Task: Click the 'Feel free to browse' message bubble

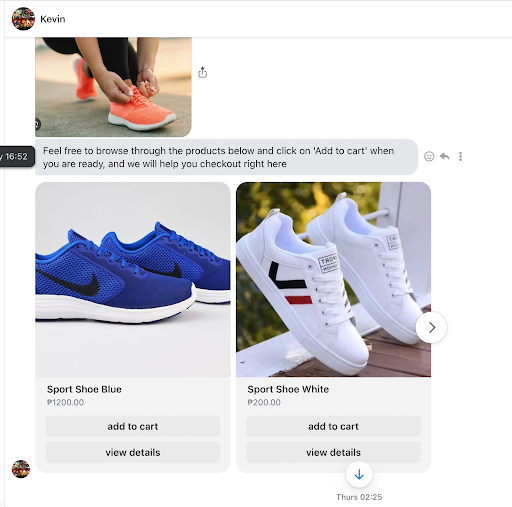Action: point(226,157)
